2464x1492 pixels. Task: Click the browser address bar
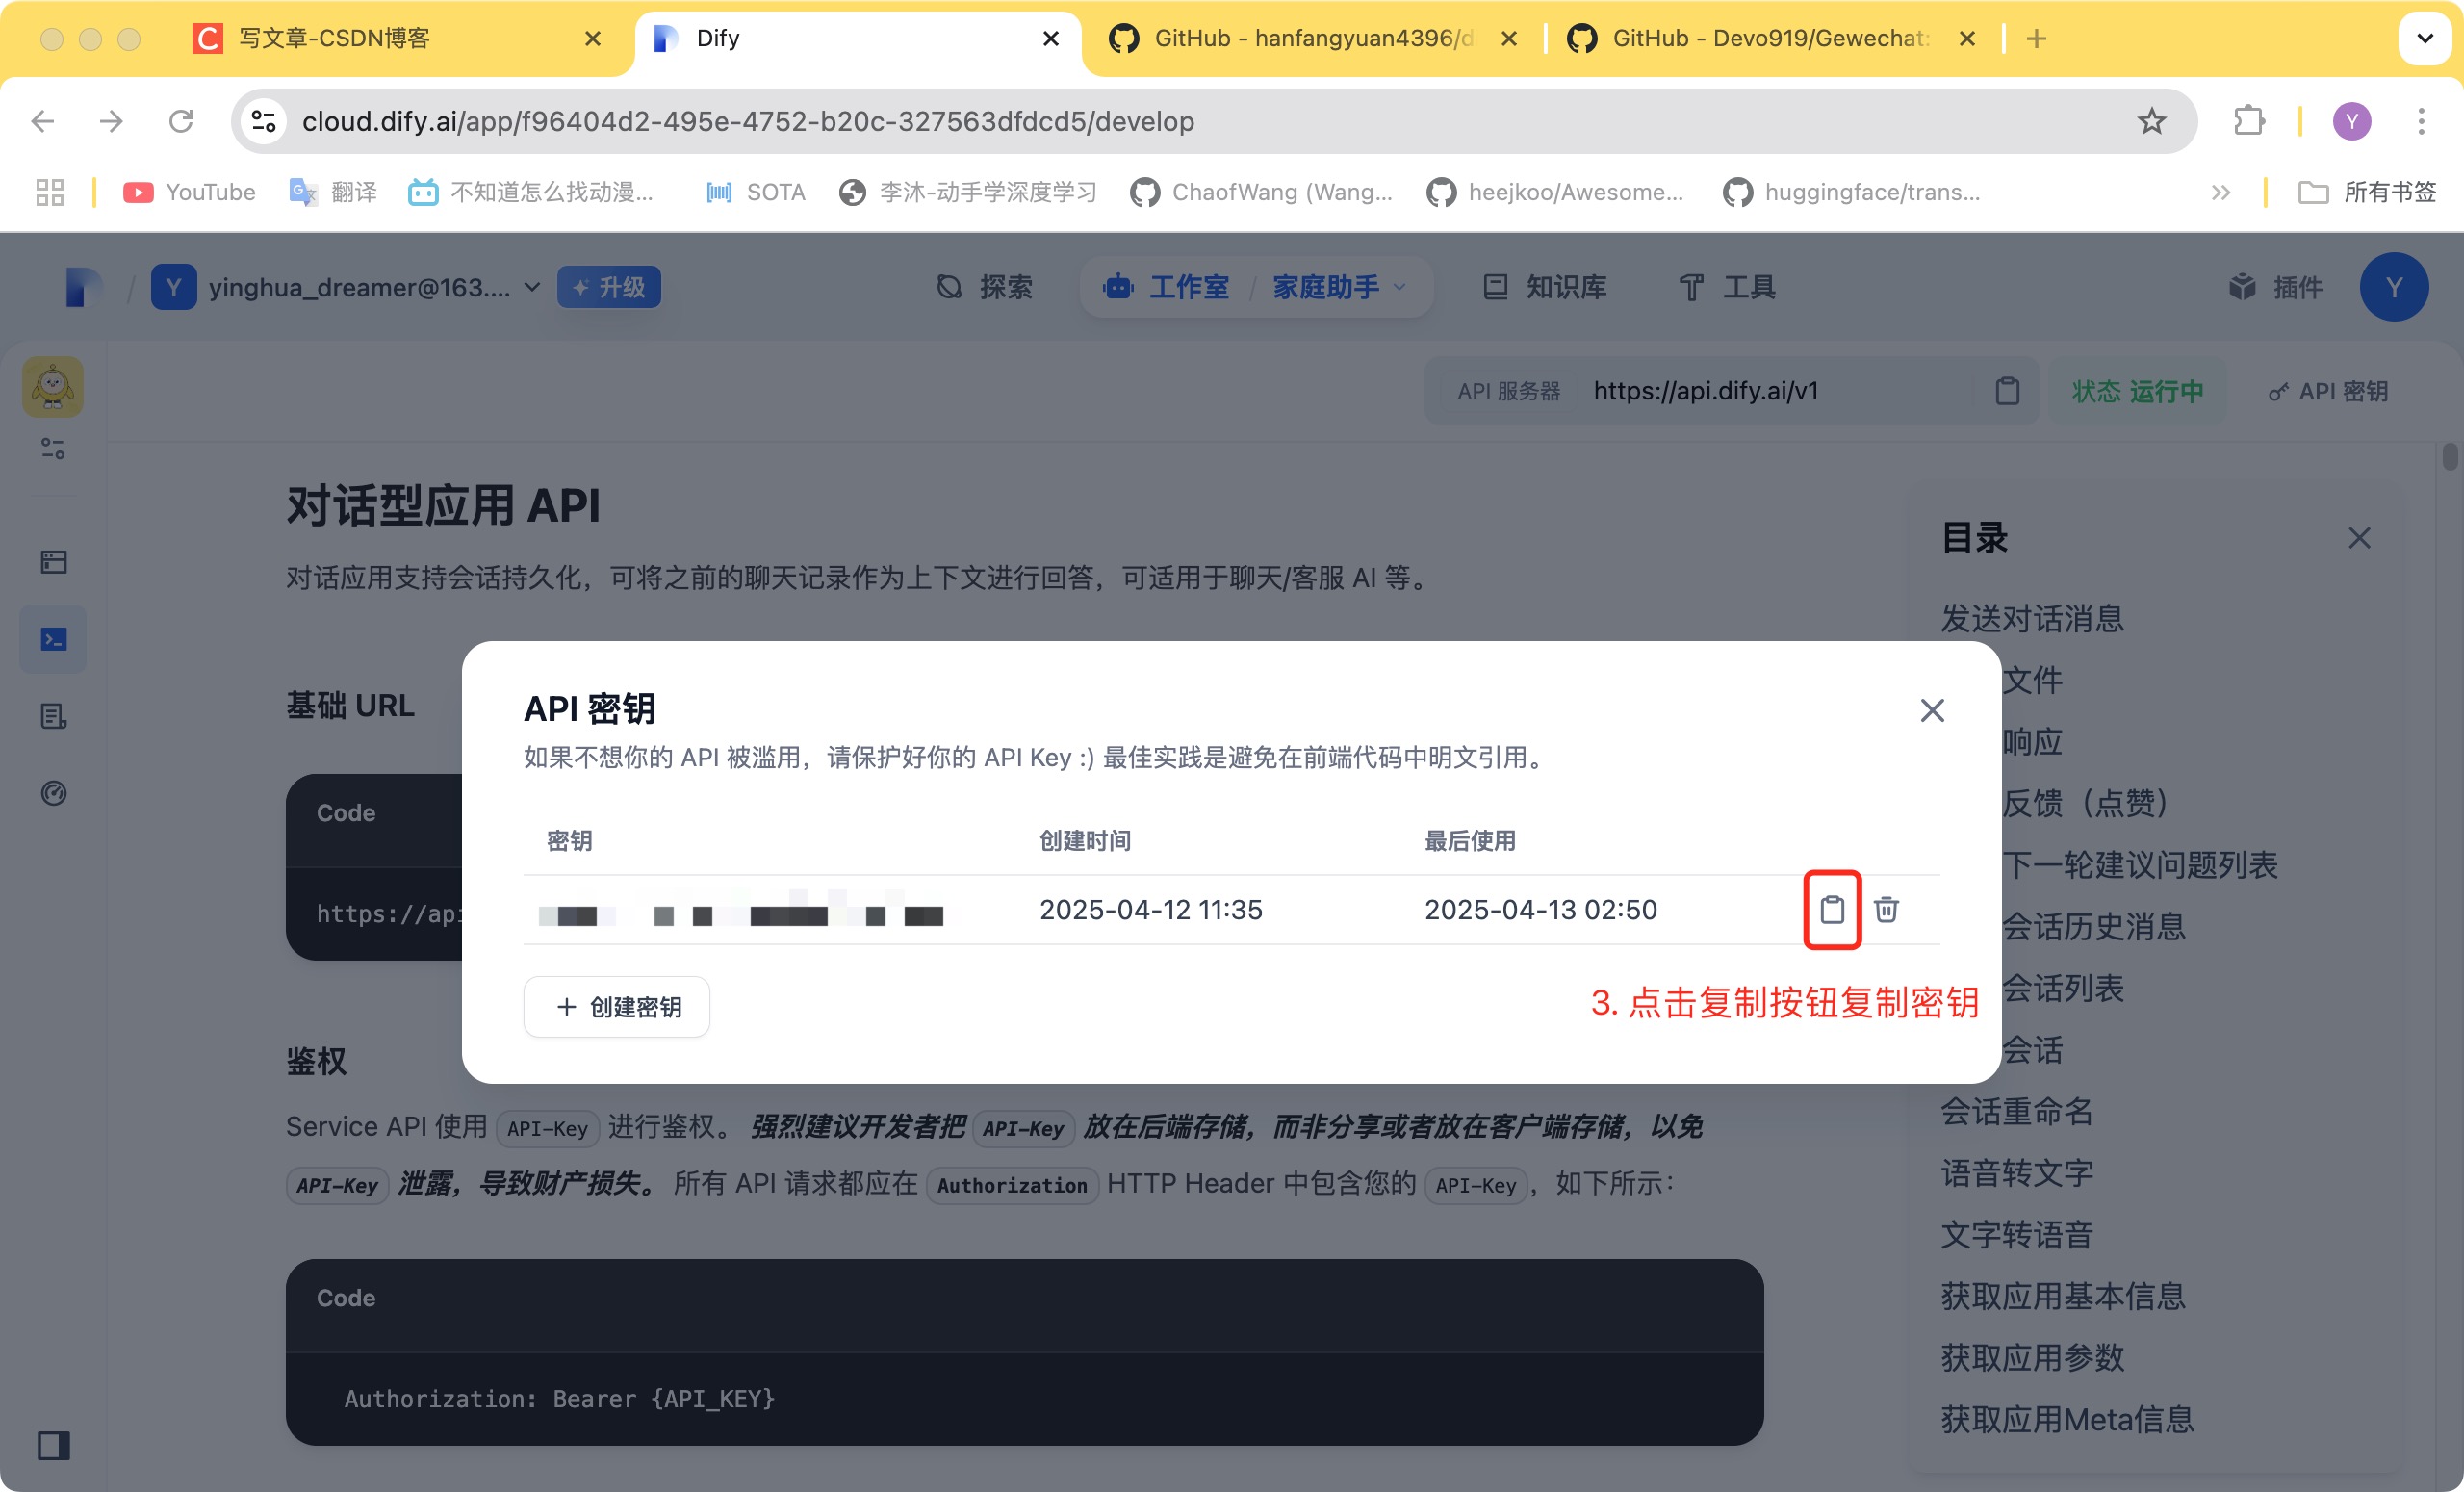(x=1200, y=122)
